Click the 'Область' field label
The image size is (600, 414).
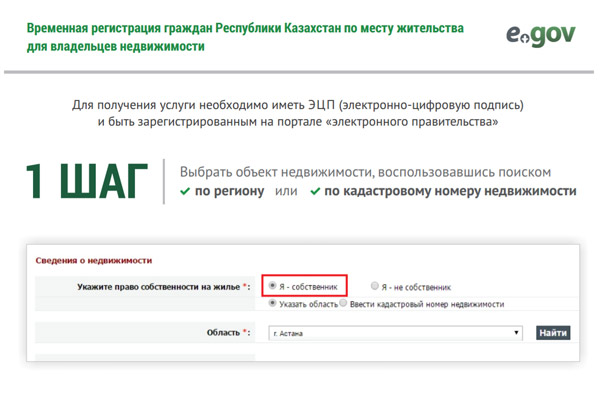(223, 333)
